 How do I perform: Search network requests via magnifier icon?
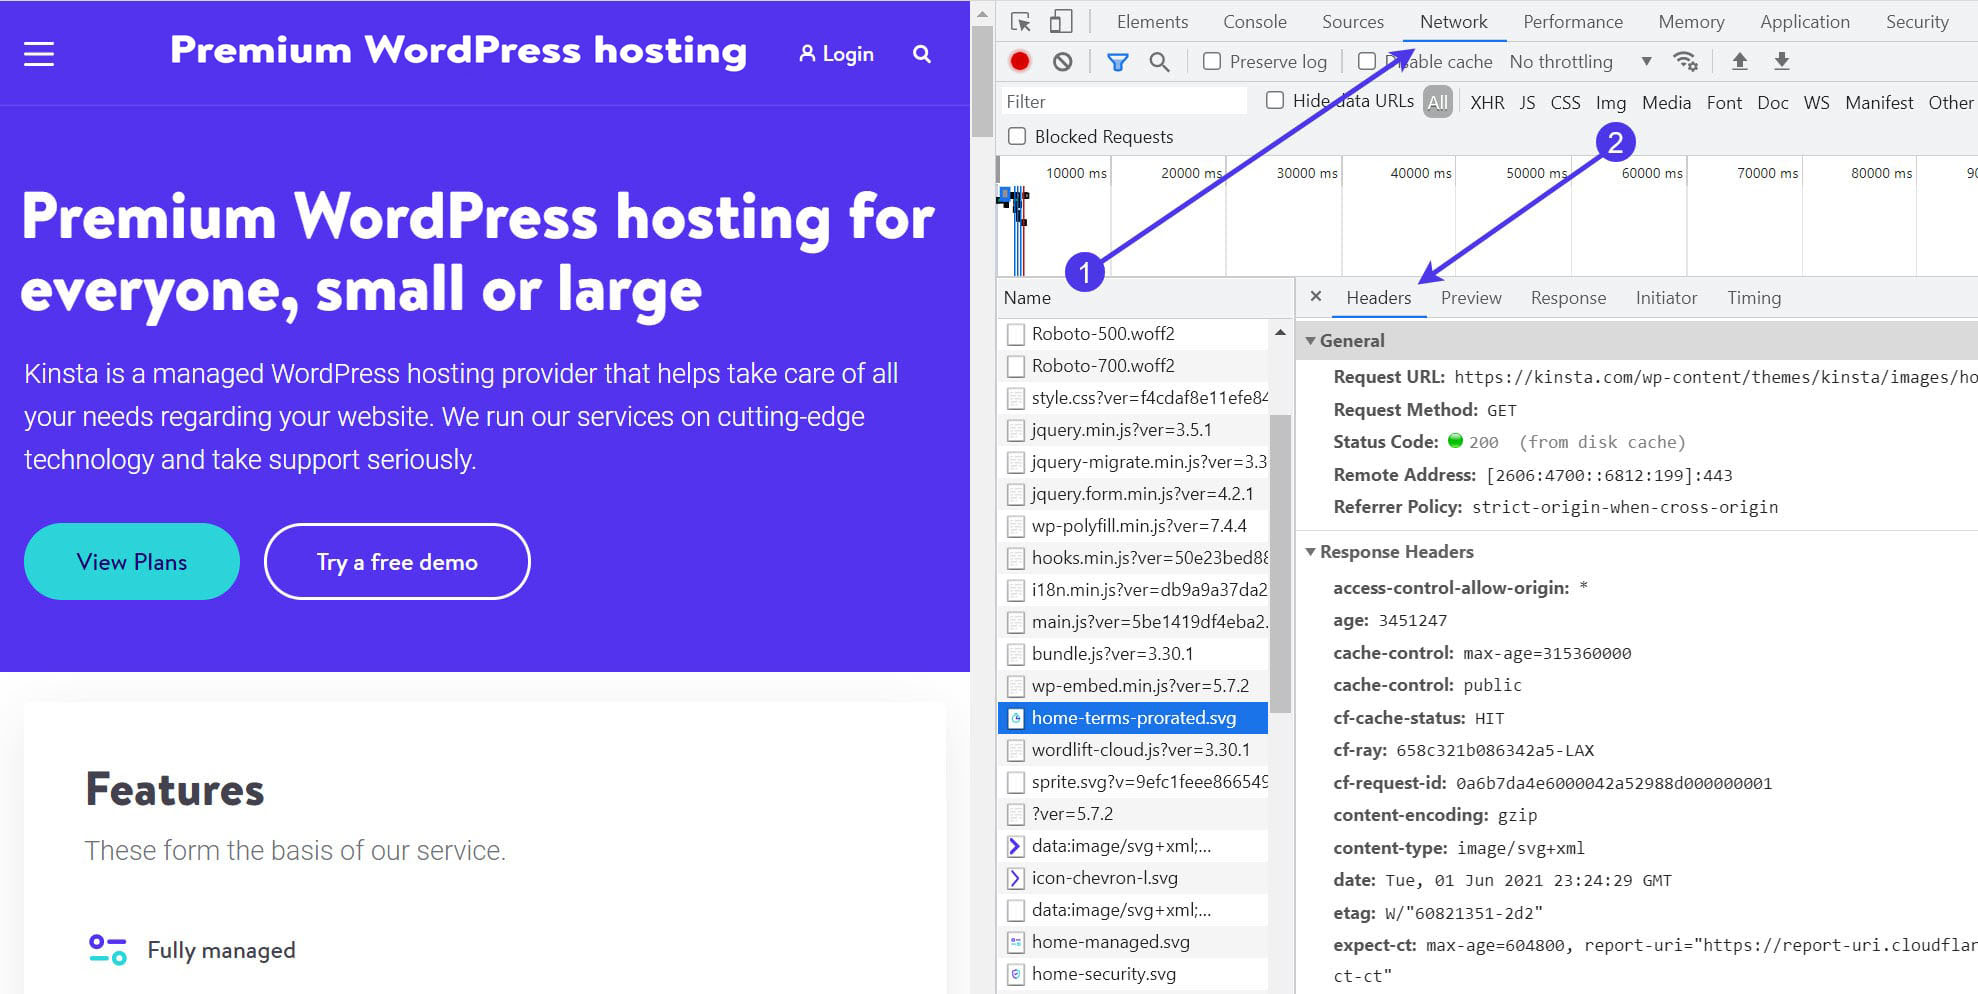[x=1159, y=61]
